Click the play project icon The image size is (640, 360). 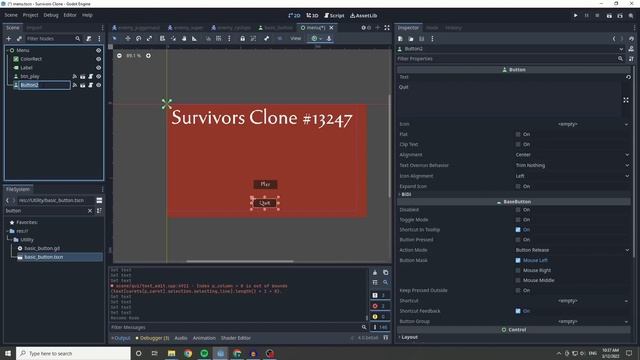tap(576, 16)
